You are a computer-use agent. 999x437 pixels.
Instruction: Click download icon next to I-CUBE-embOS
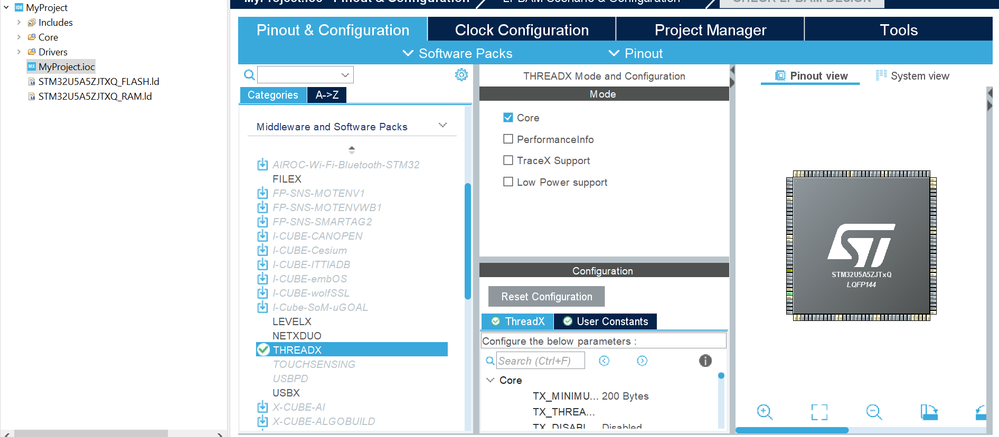[x=262, y=278]
